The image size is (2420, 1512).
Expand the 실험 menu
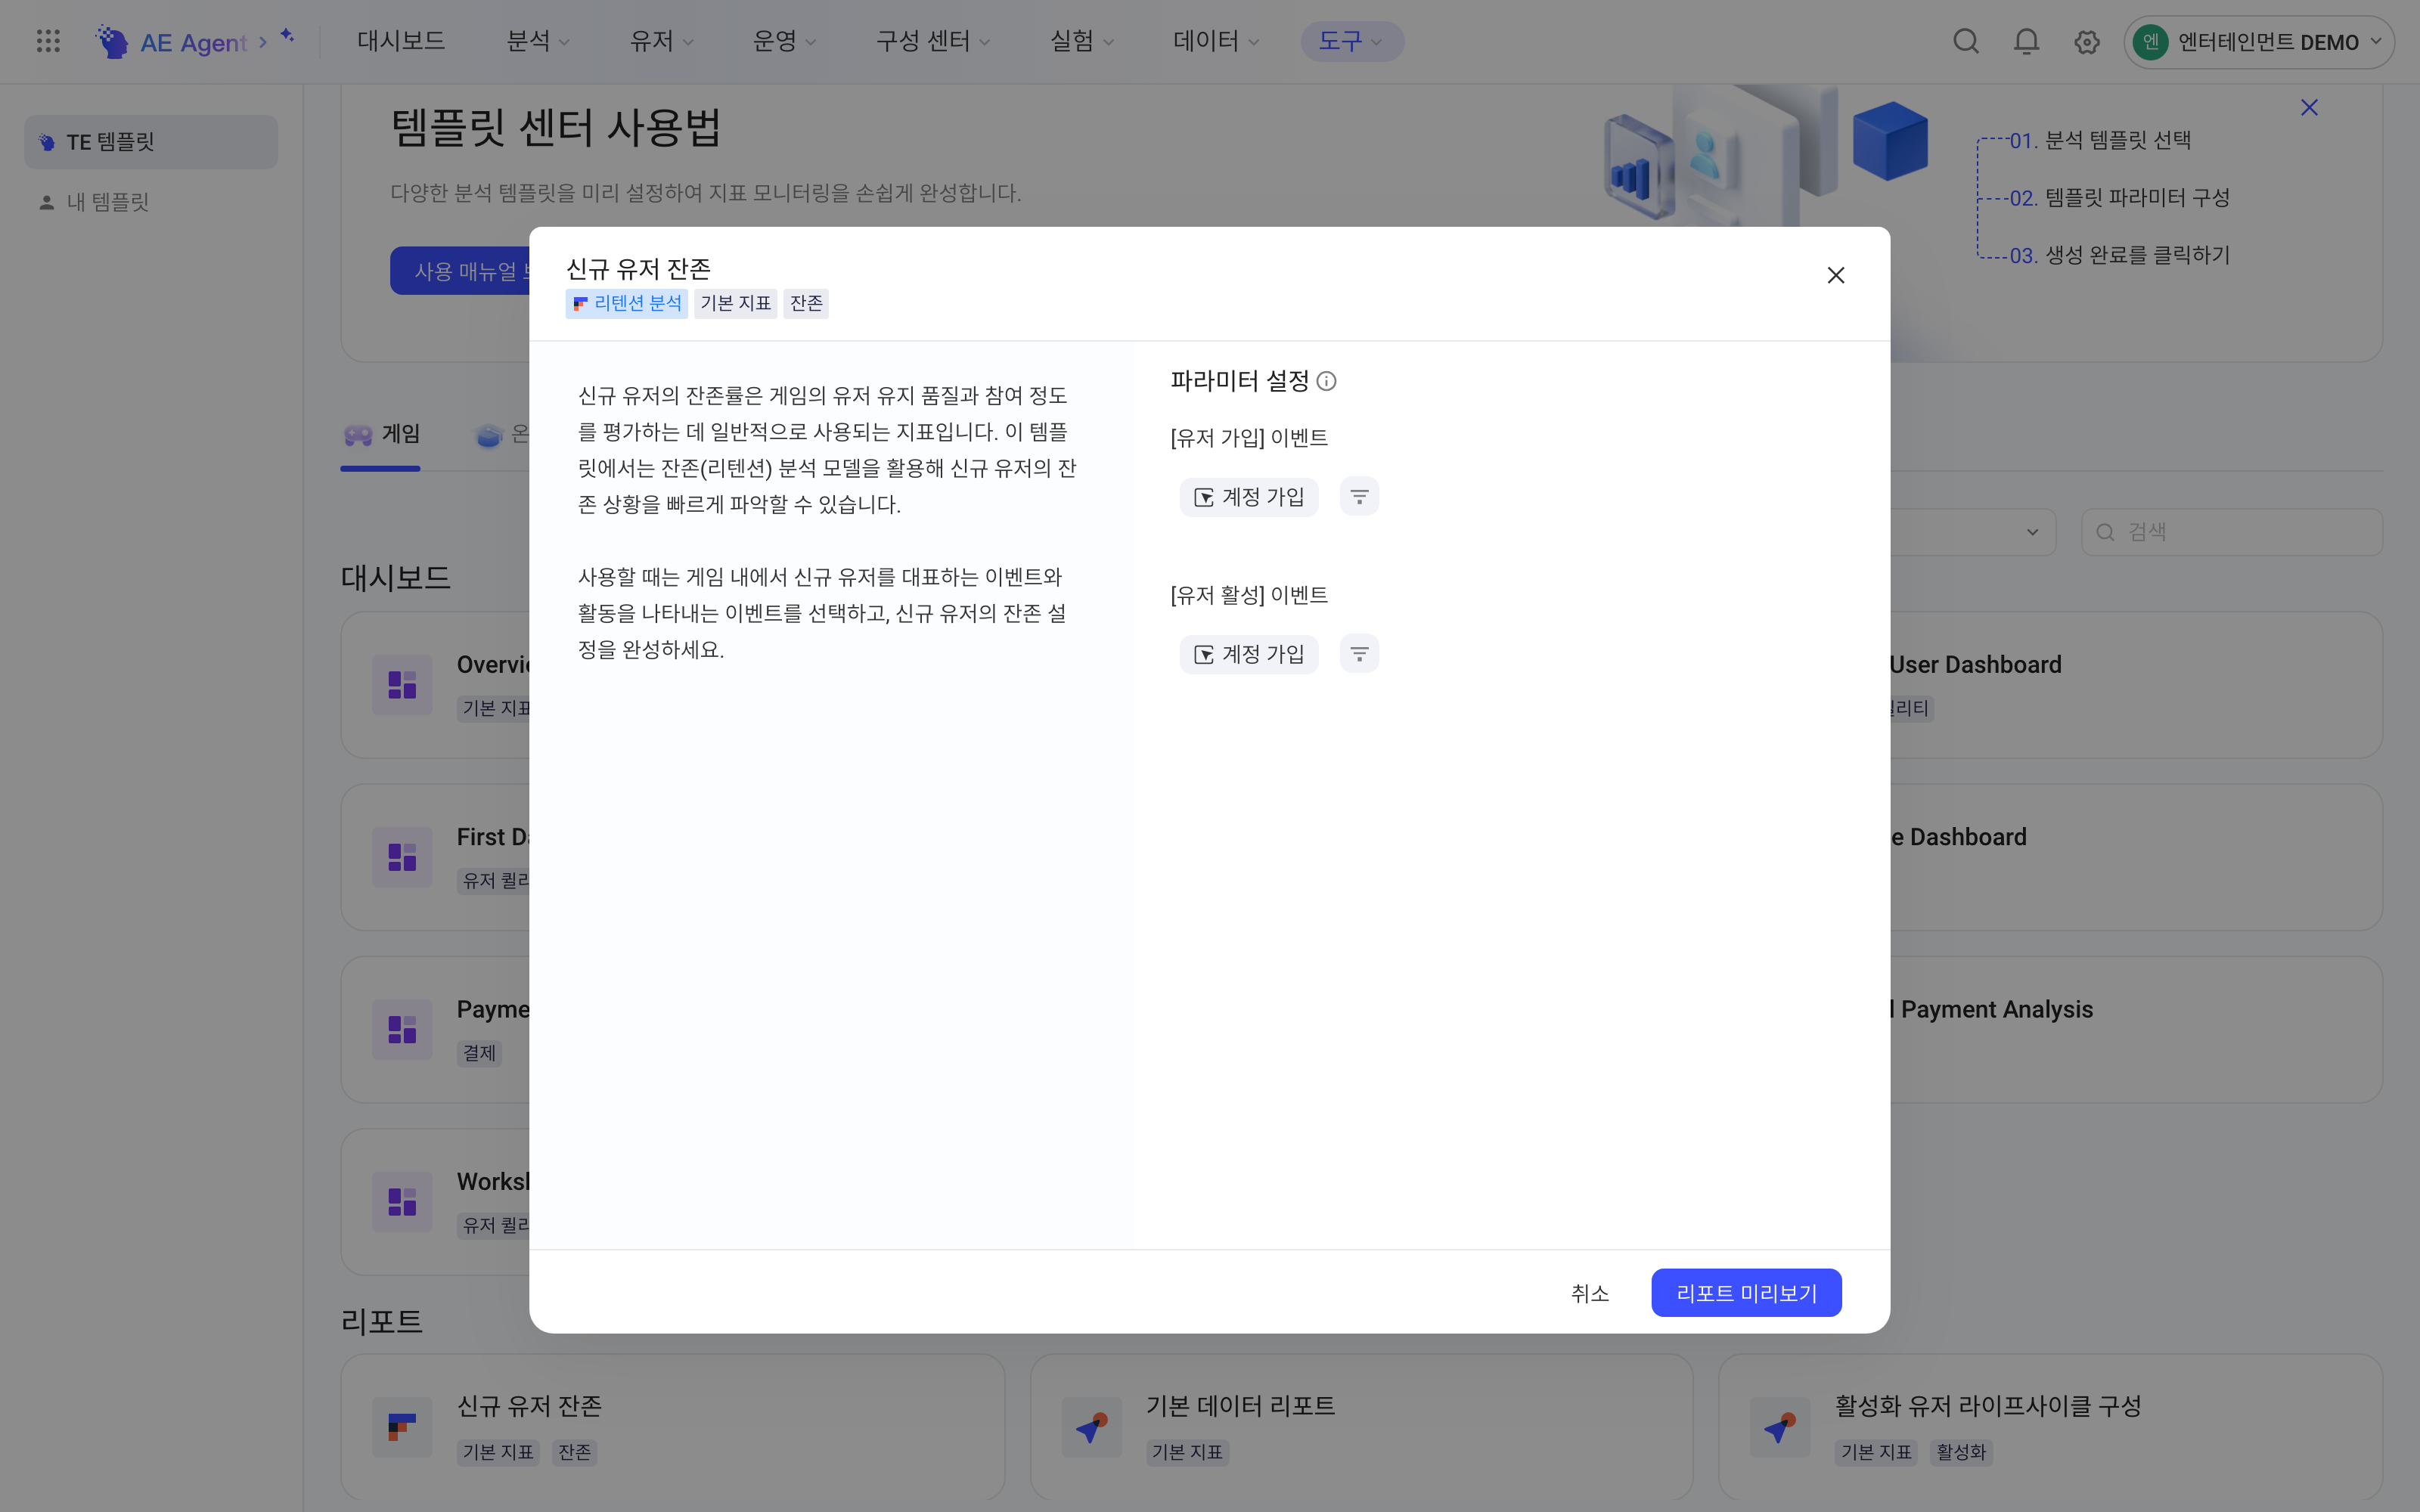[1082, 42]
